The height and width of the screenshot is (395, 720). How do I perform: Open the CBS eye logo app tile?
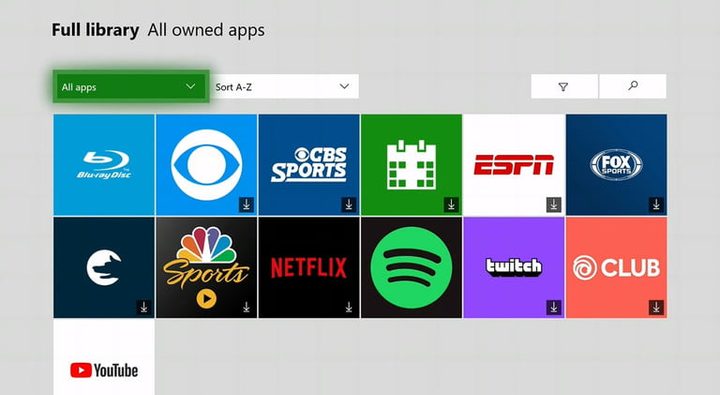(x=206, y=164)
